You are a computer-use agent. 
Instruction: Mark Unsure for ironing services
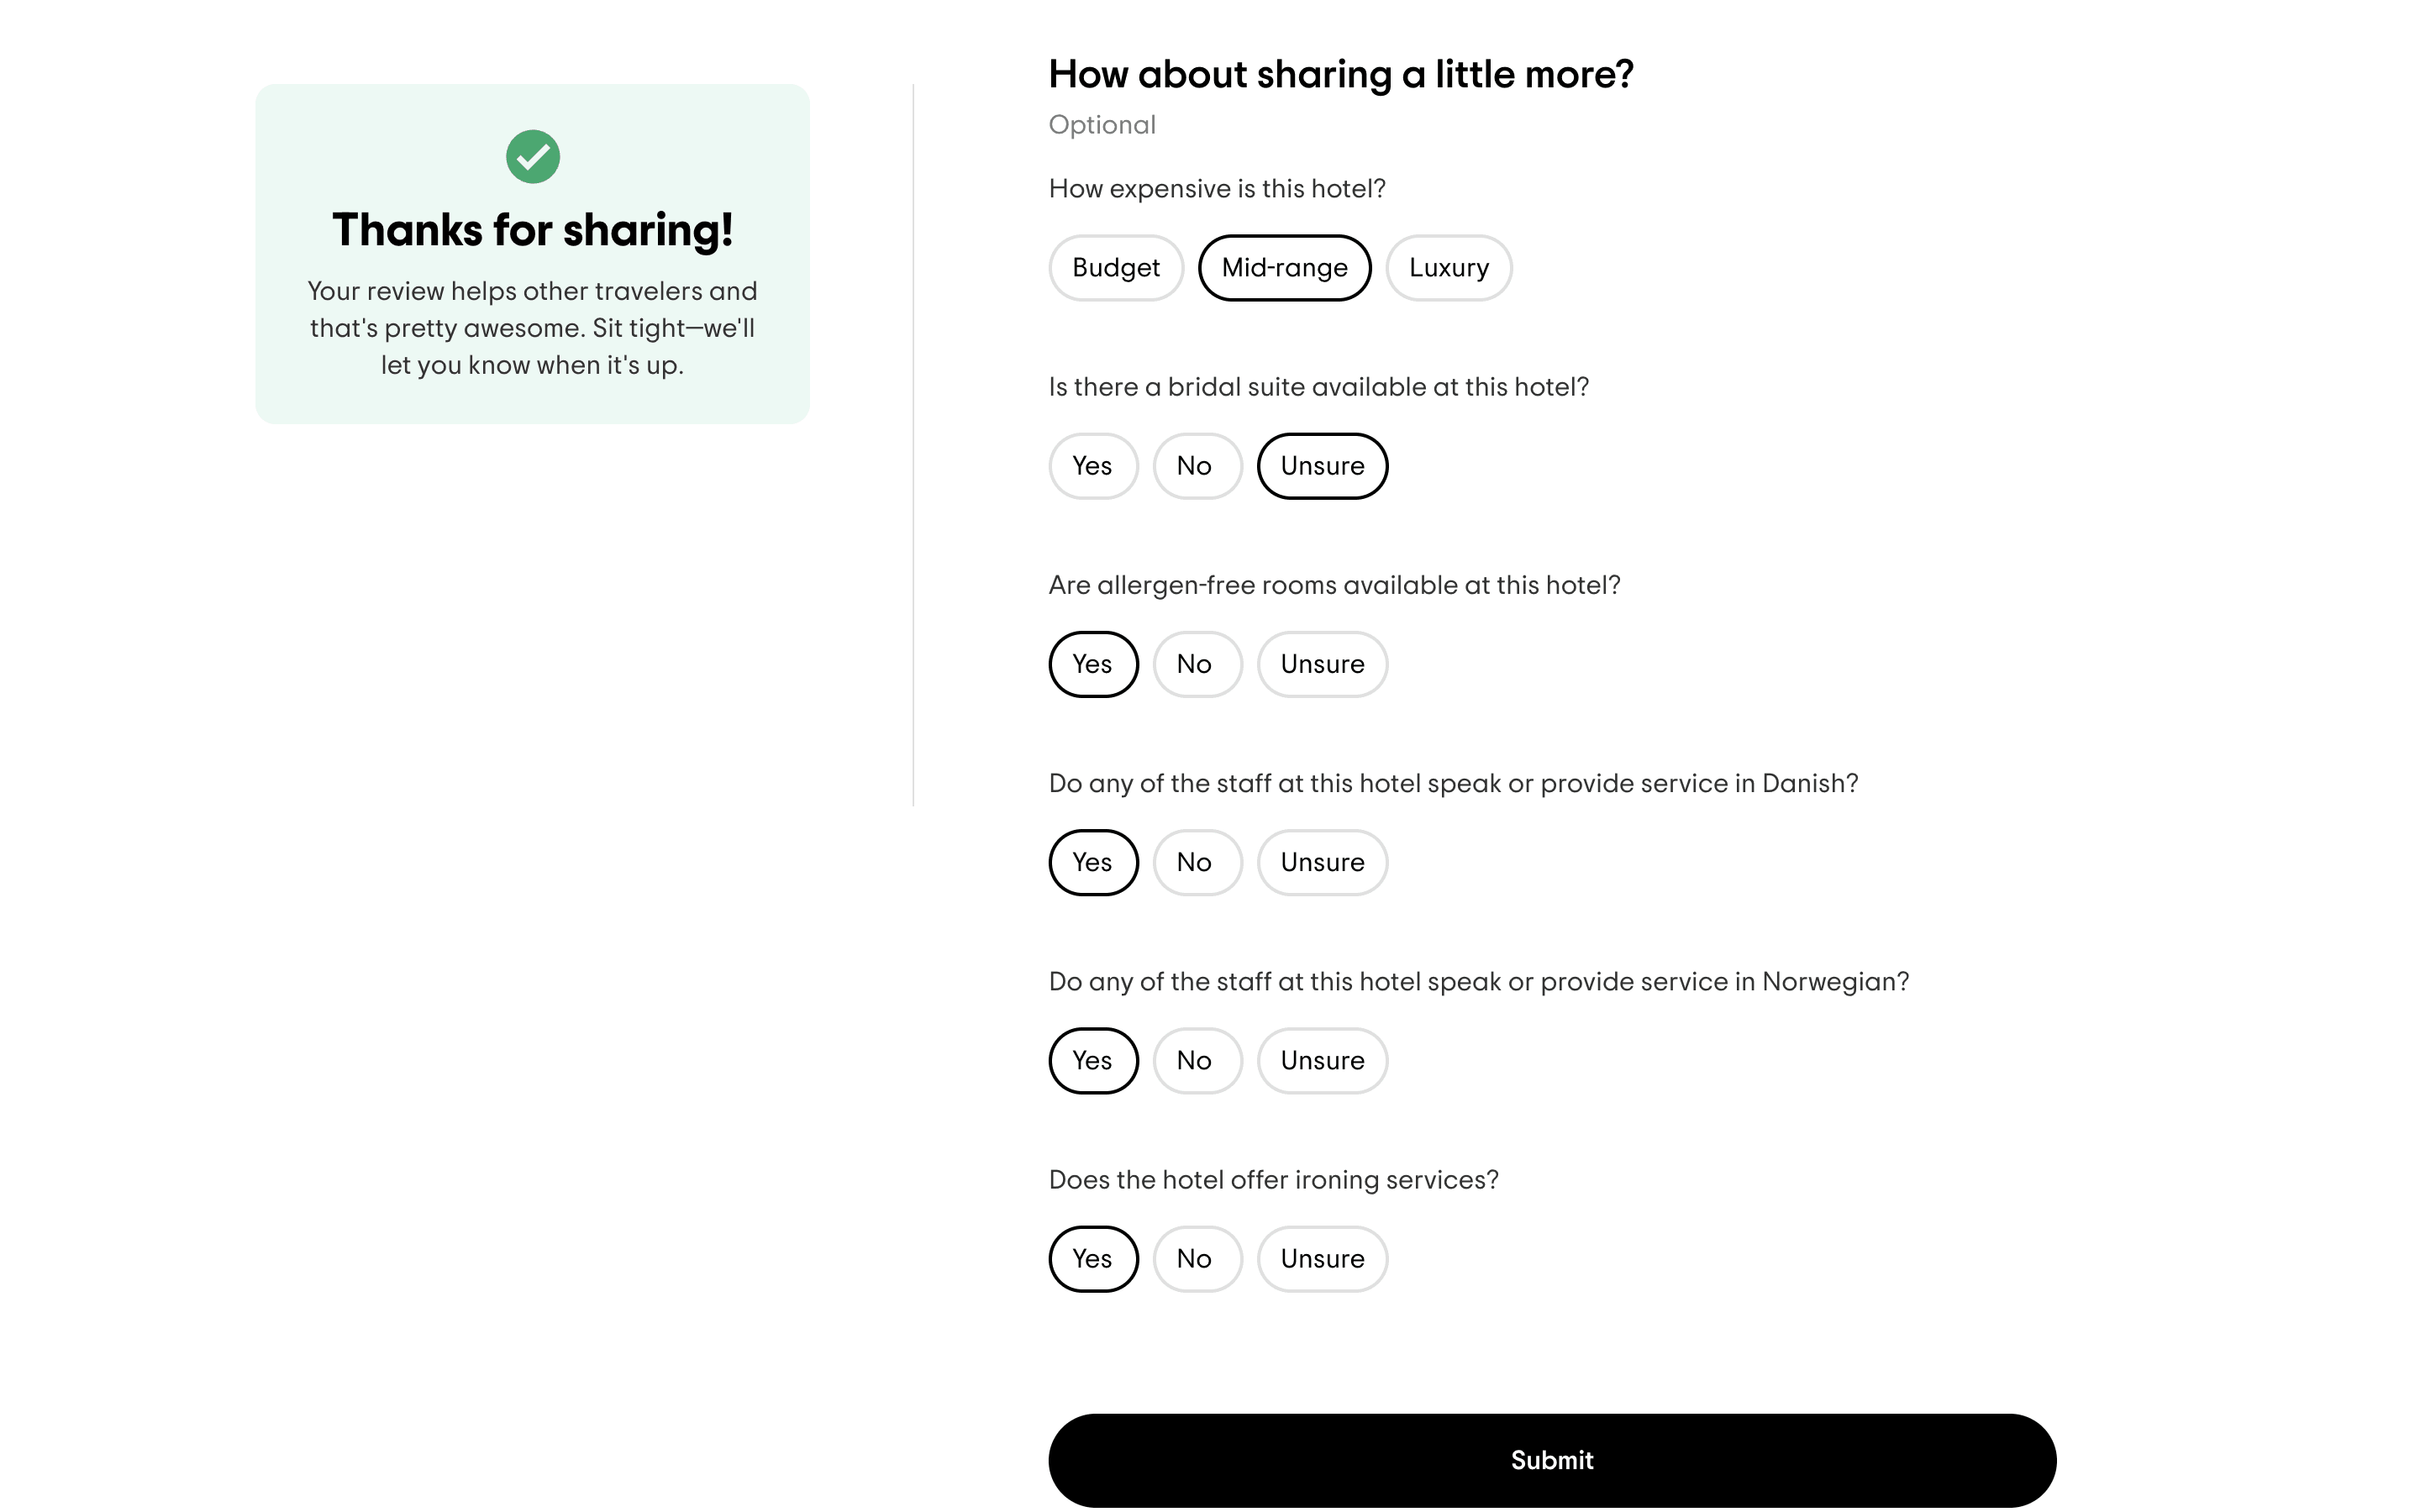[1321, 1258]
